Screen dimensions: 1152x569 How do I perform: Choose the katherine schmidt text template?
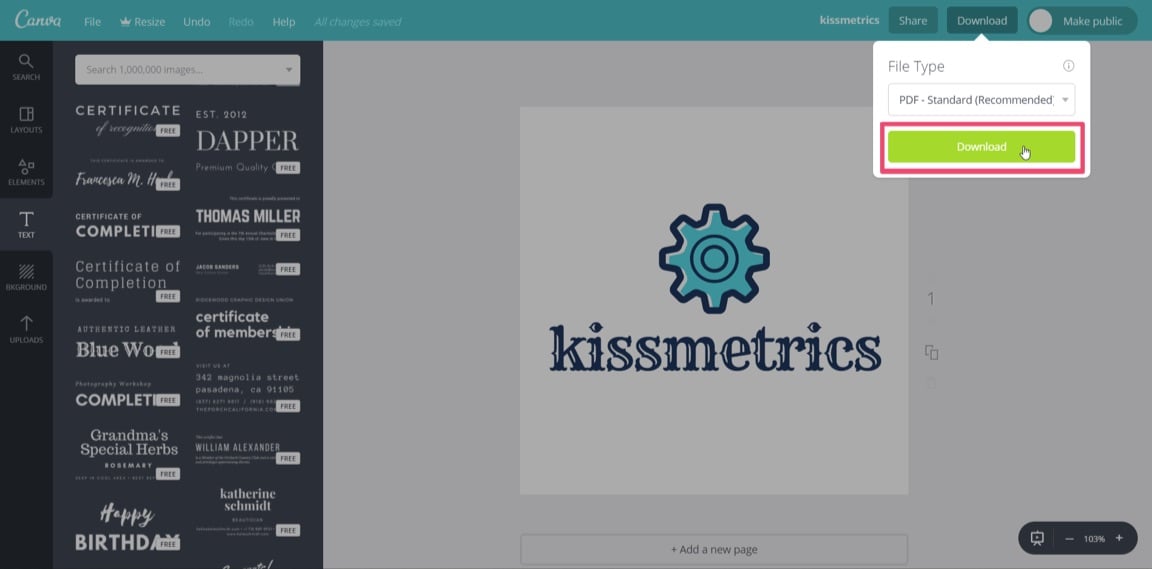point(247,511)
